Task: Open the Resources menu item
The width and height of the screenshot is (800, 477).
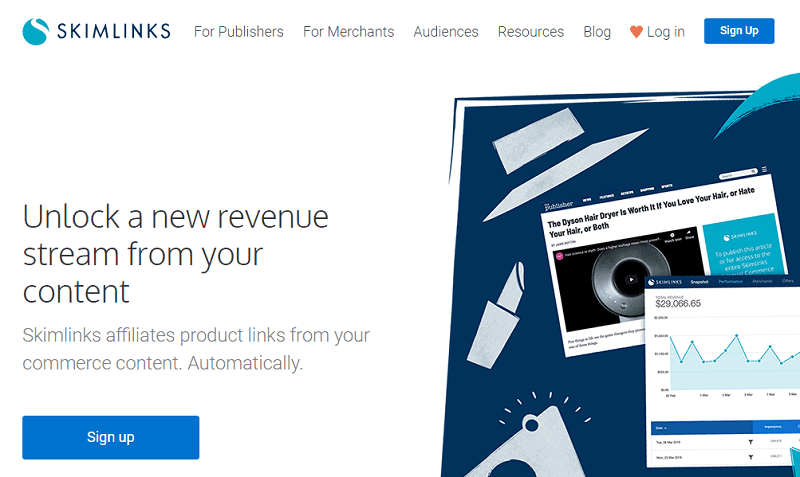Action: pos(531,32)
